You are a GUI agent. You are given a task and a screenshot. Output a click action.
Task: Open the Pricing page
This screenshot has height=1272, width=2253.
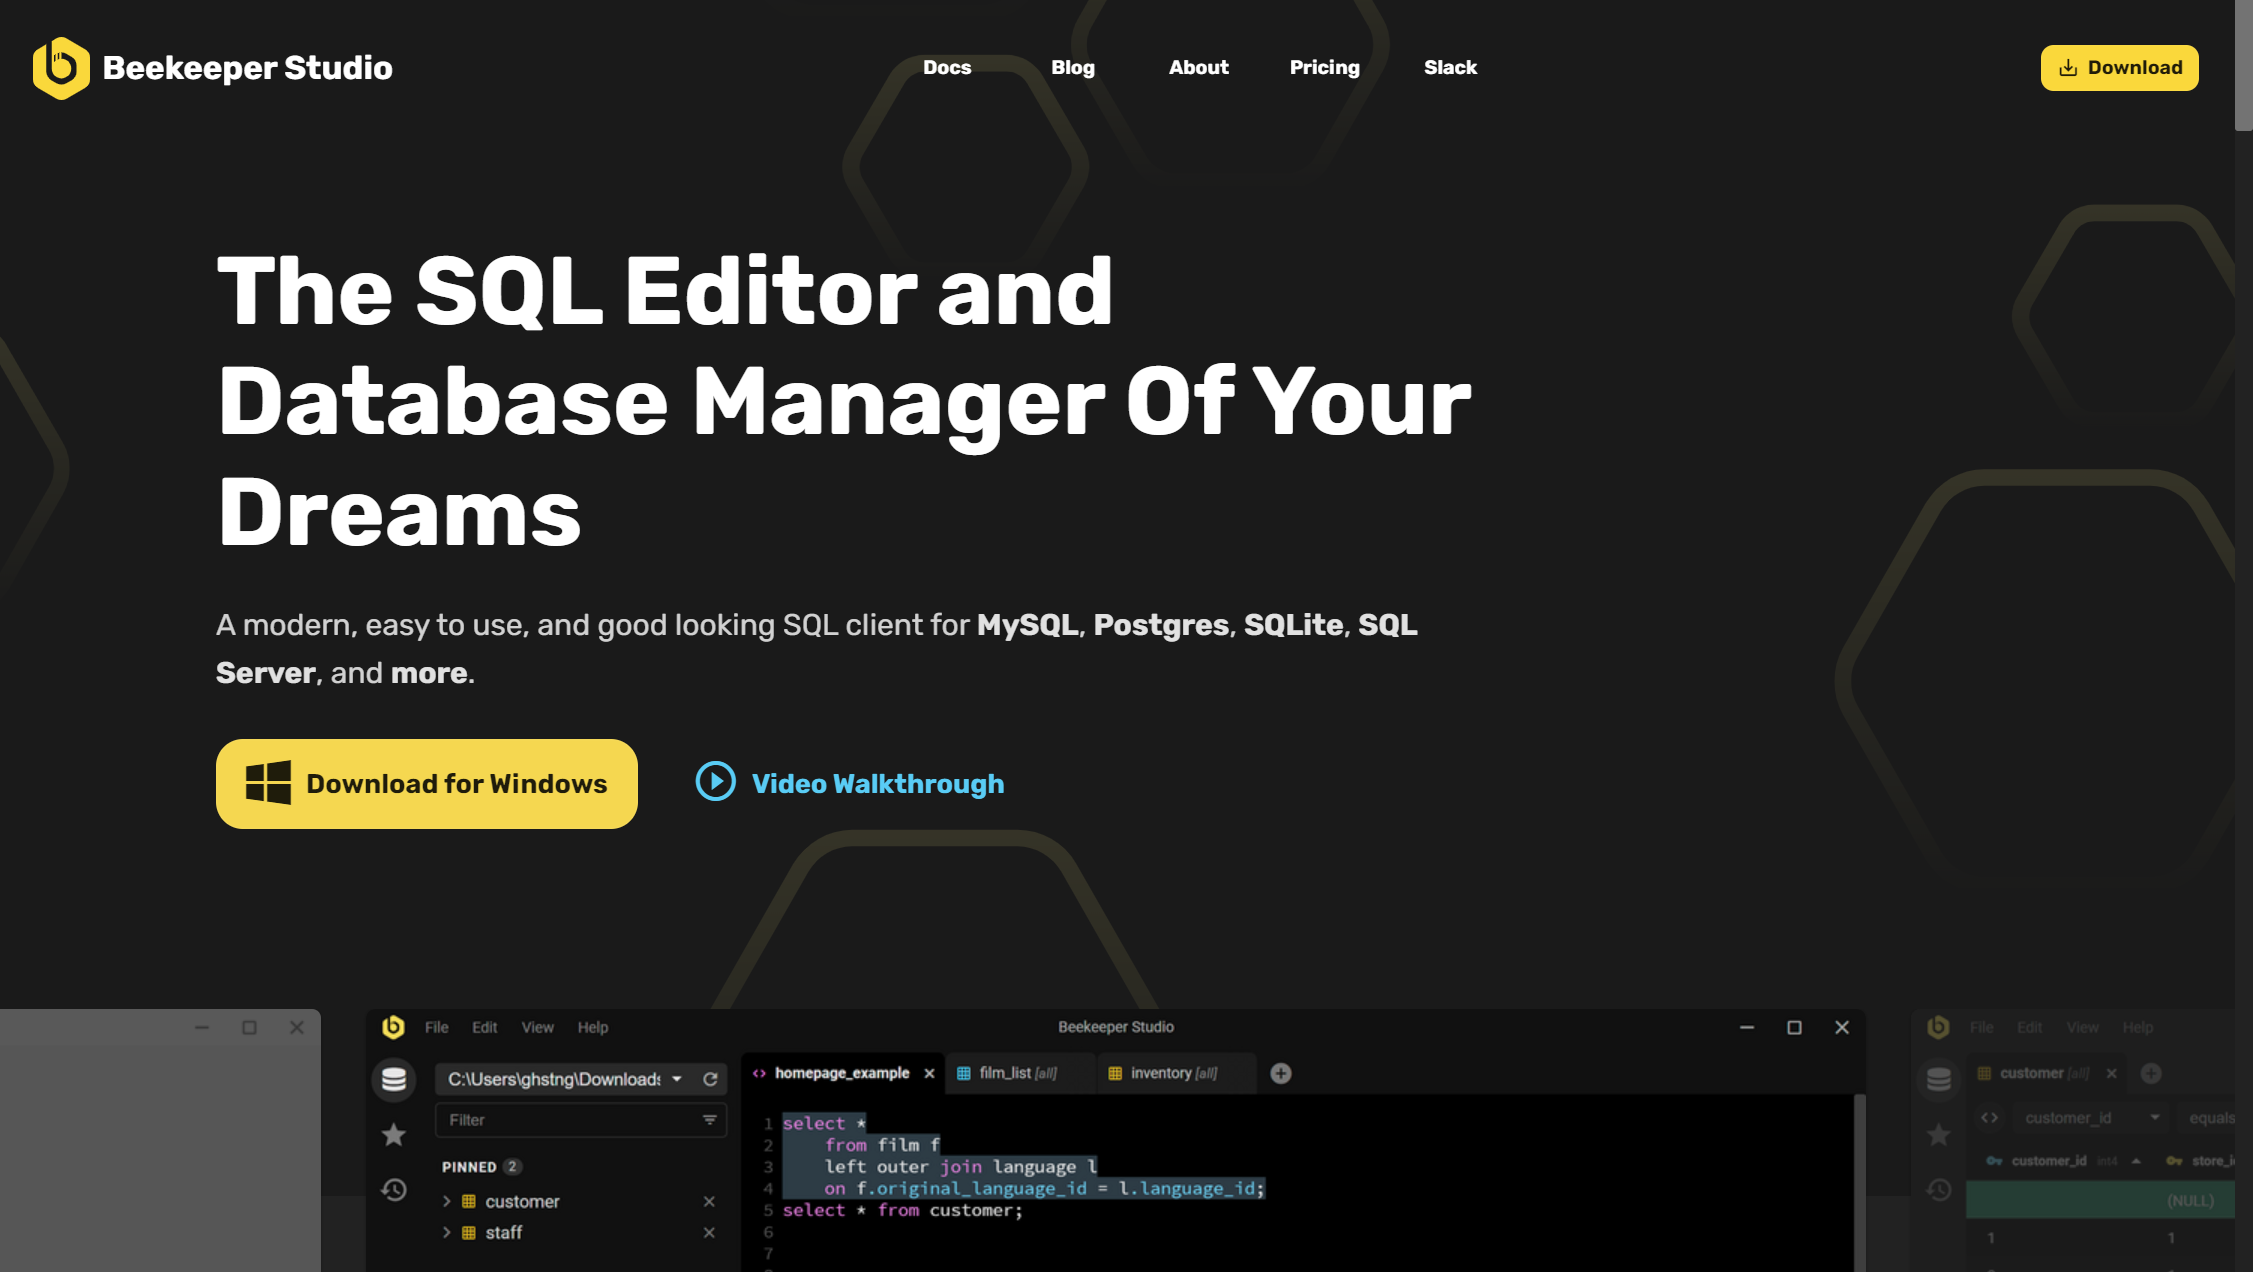(1324, 67)
